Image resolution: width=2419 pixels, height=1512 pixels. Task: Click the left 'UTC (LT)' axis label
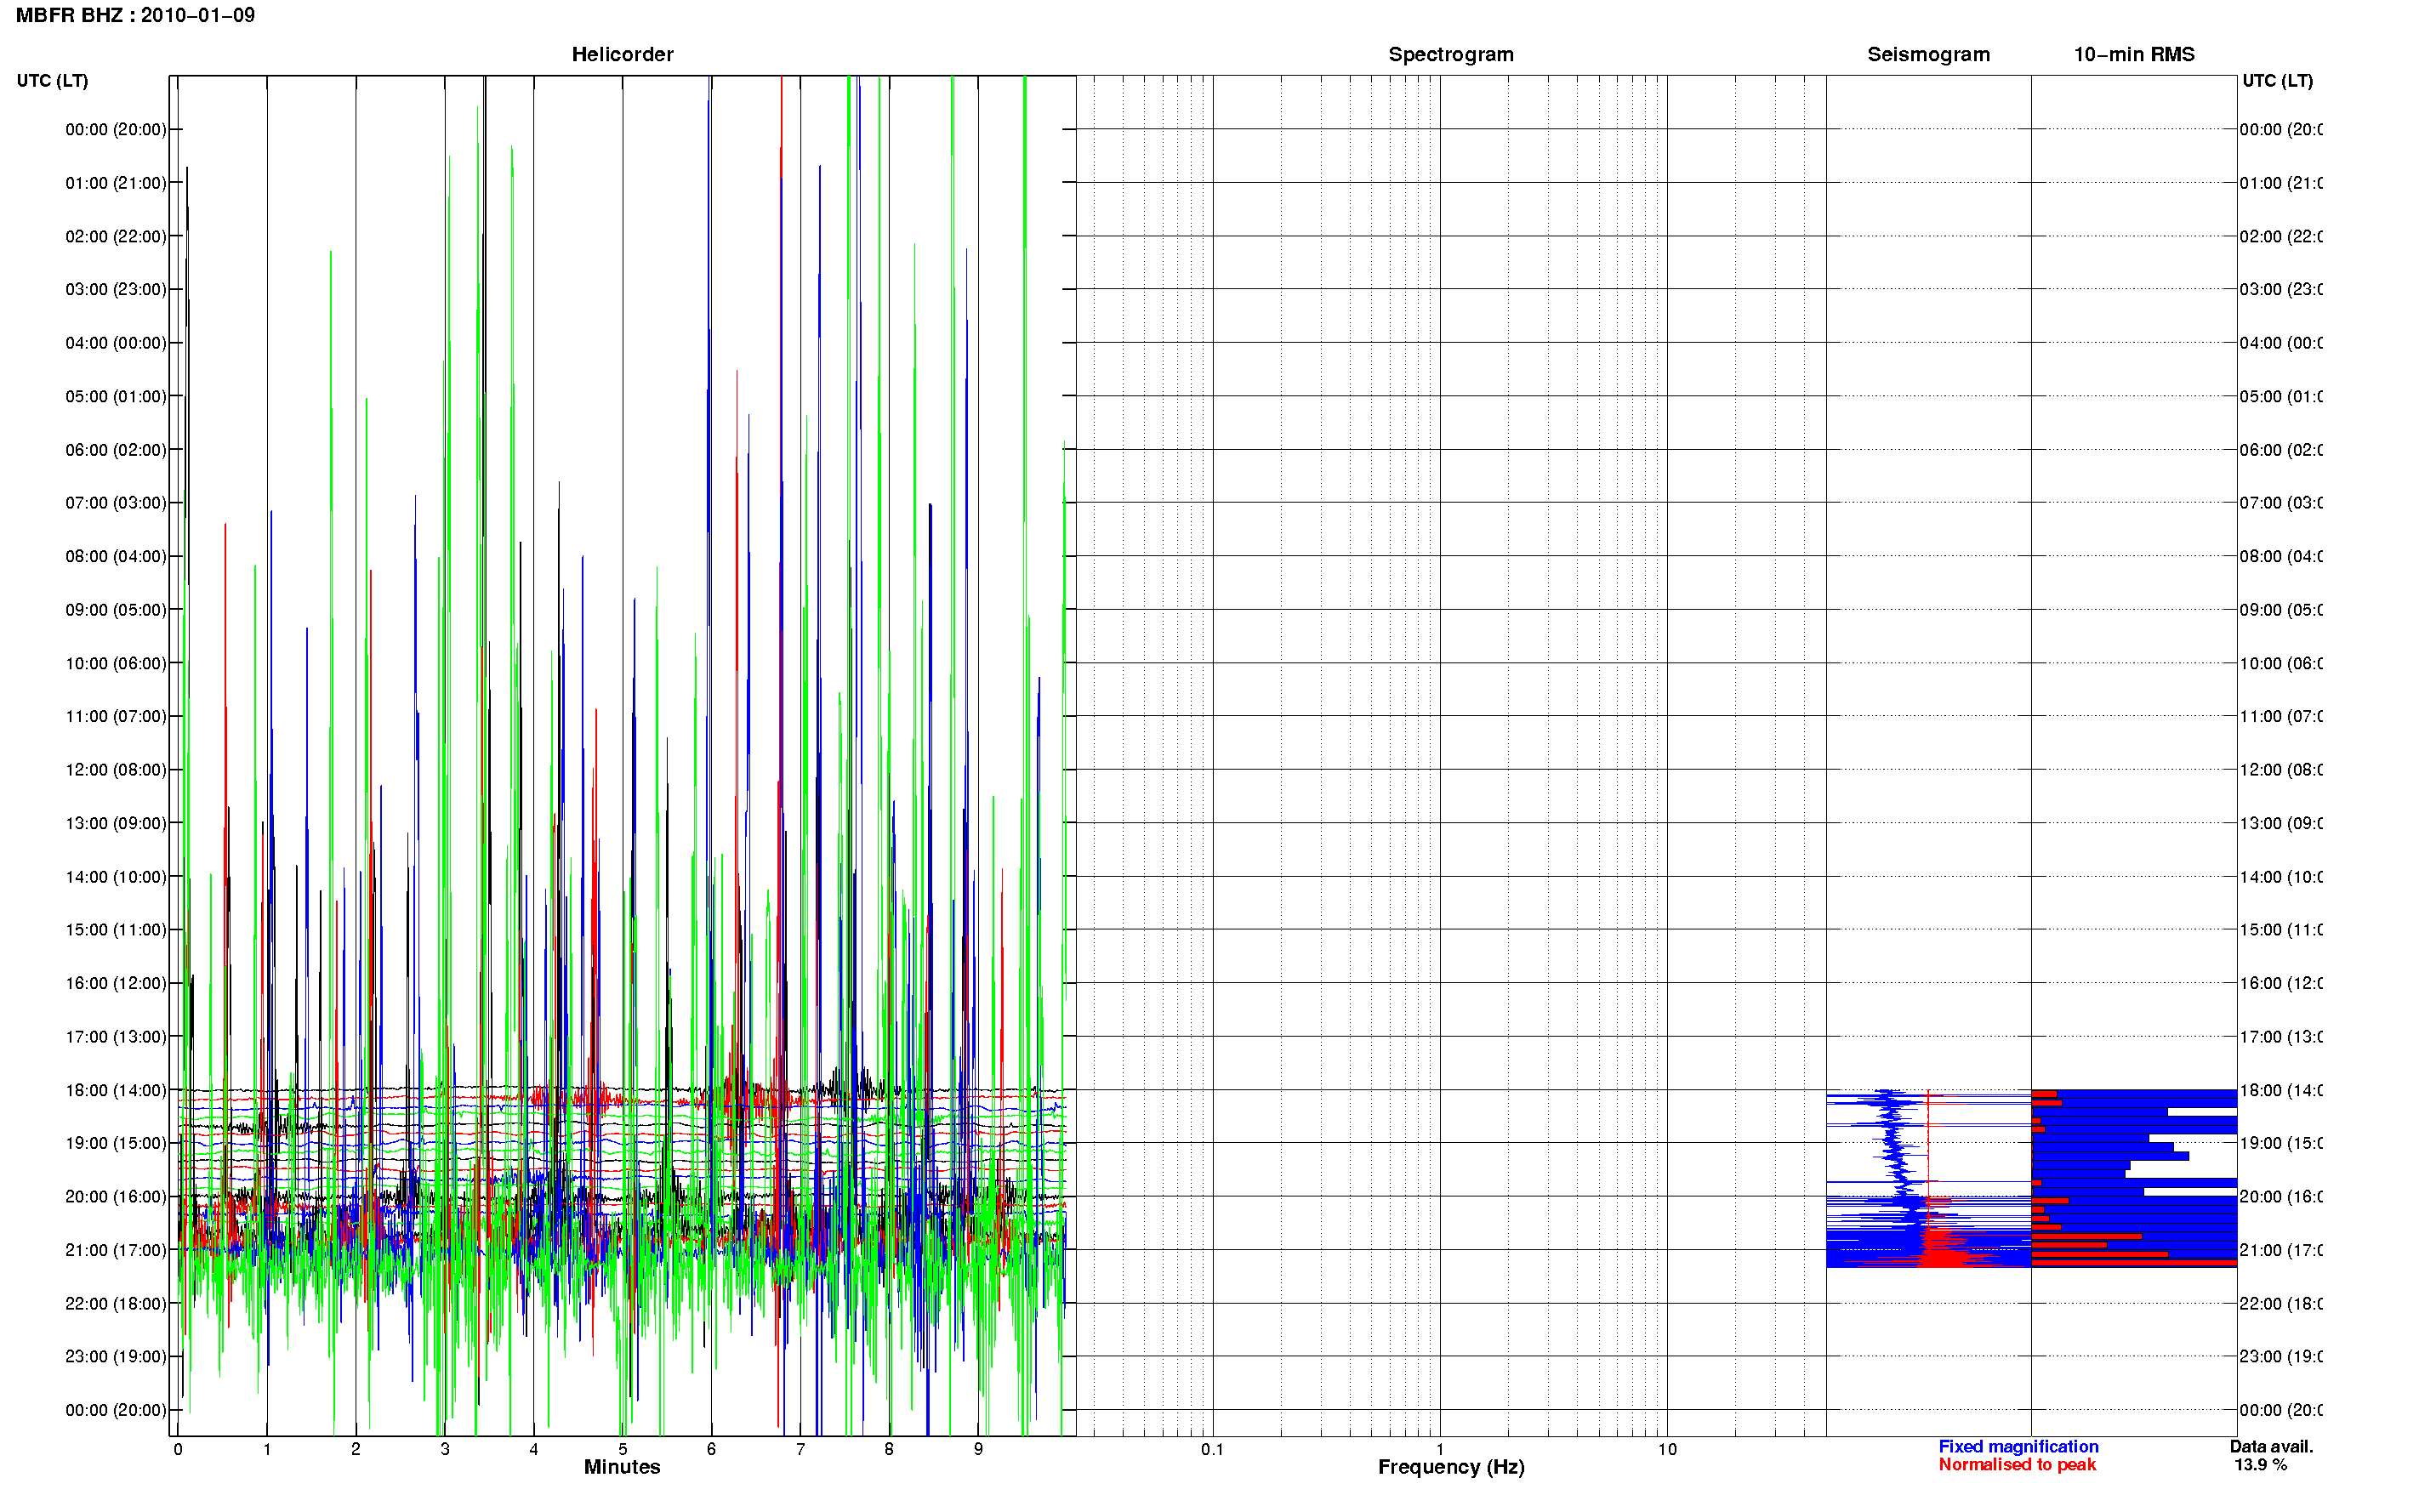52,81
